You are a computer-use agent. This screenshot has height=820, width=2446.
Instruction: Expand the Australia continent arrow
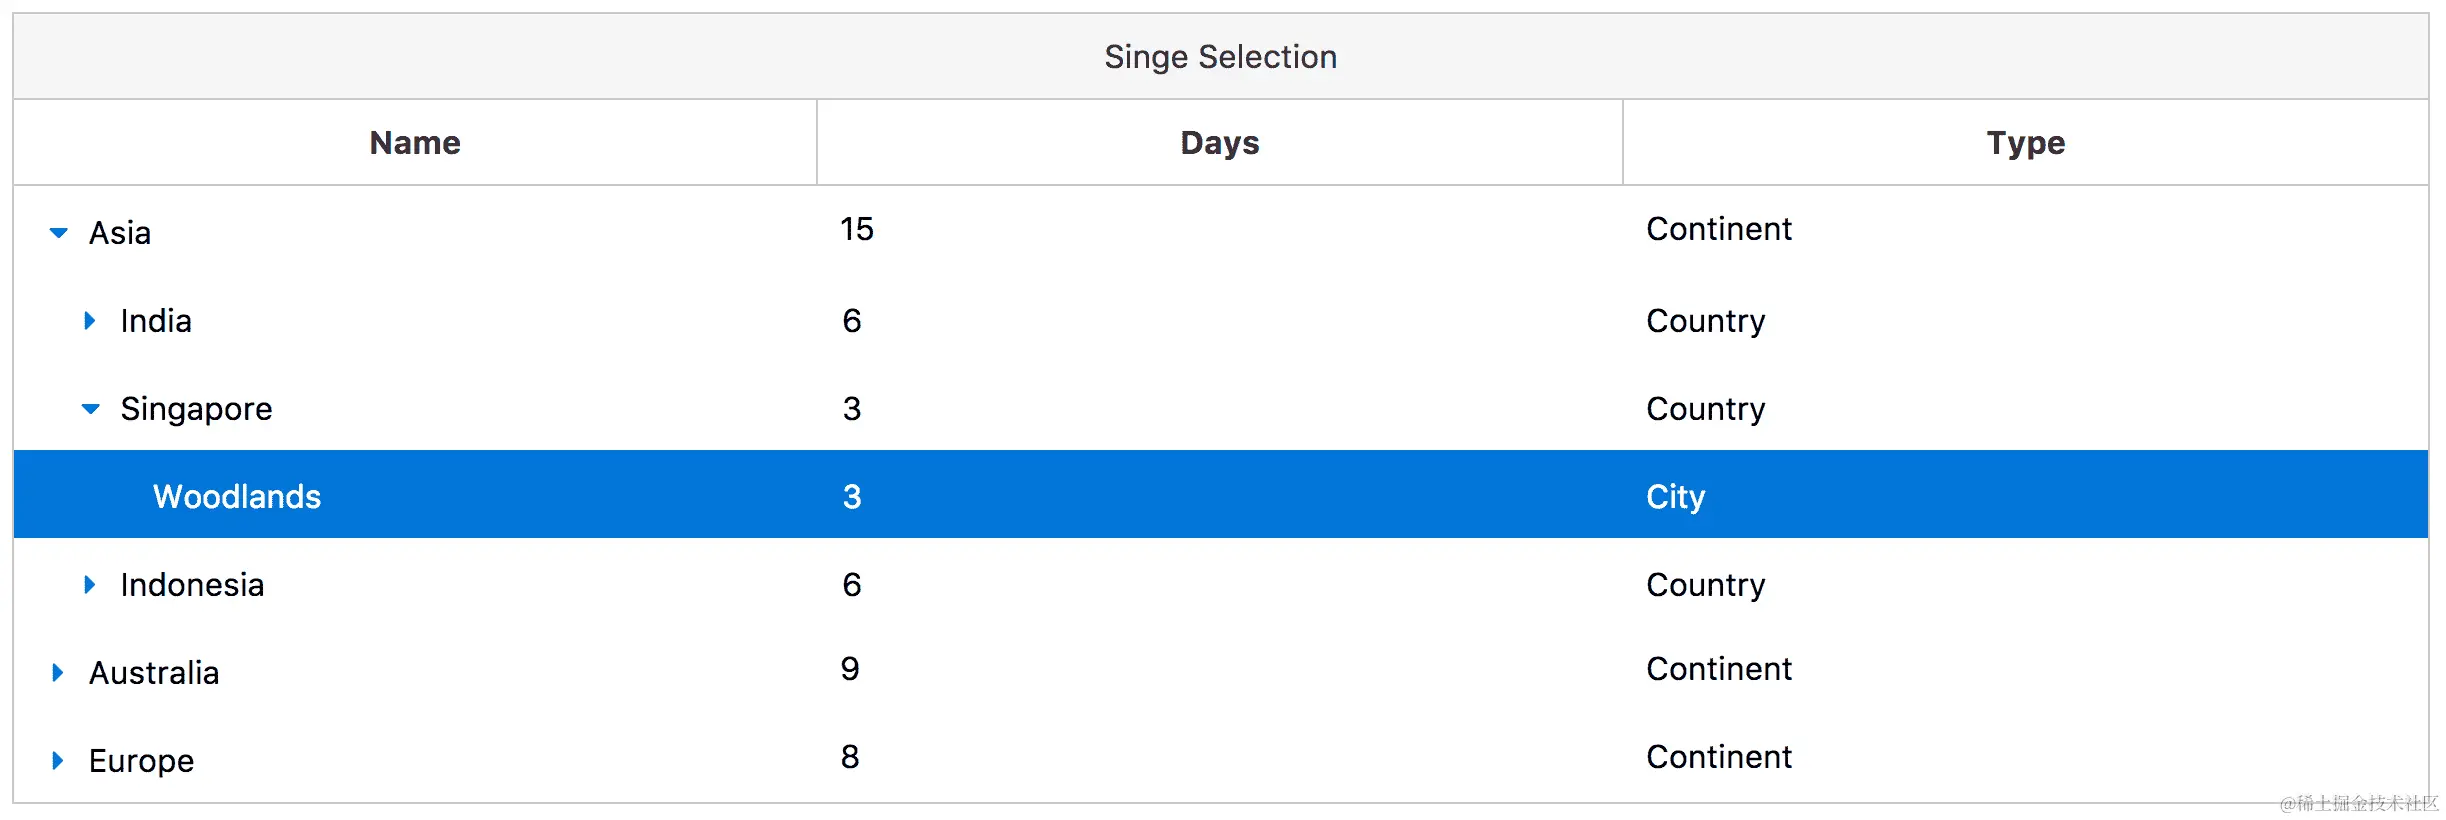click(x=58, y=673)
